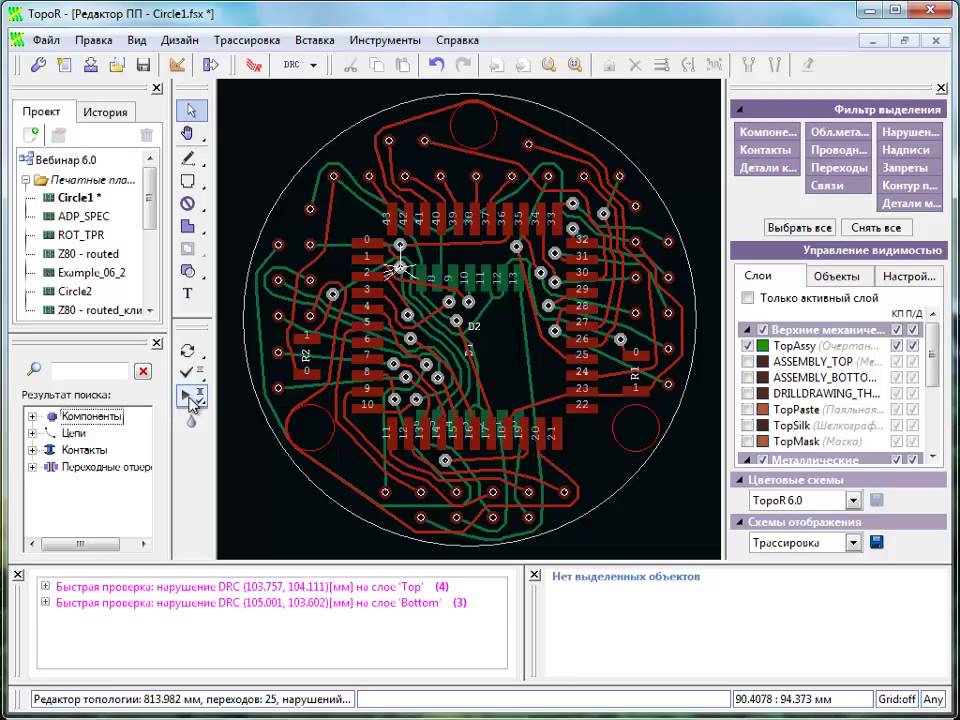This screenshot has width=960, height=720.
Task: Click the Выбрать все button
Action: tap(800, 228)
